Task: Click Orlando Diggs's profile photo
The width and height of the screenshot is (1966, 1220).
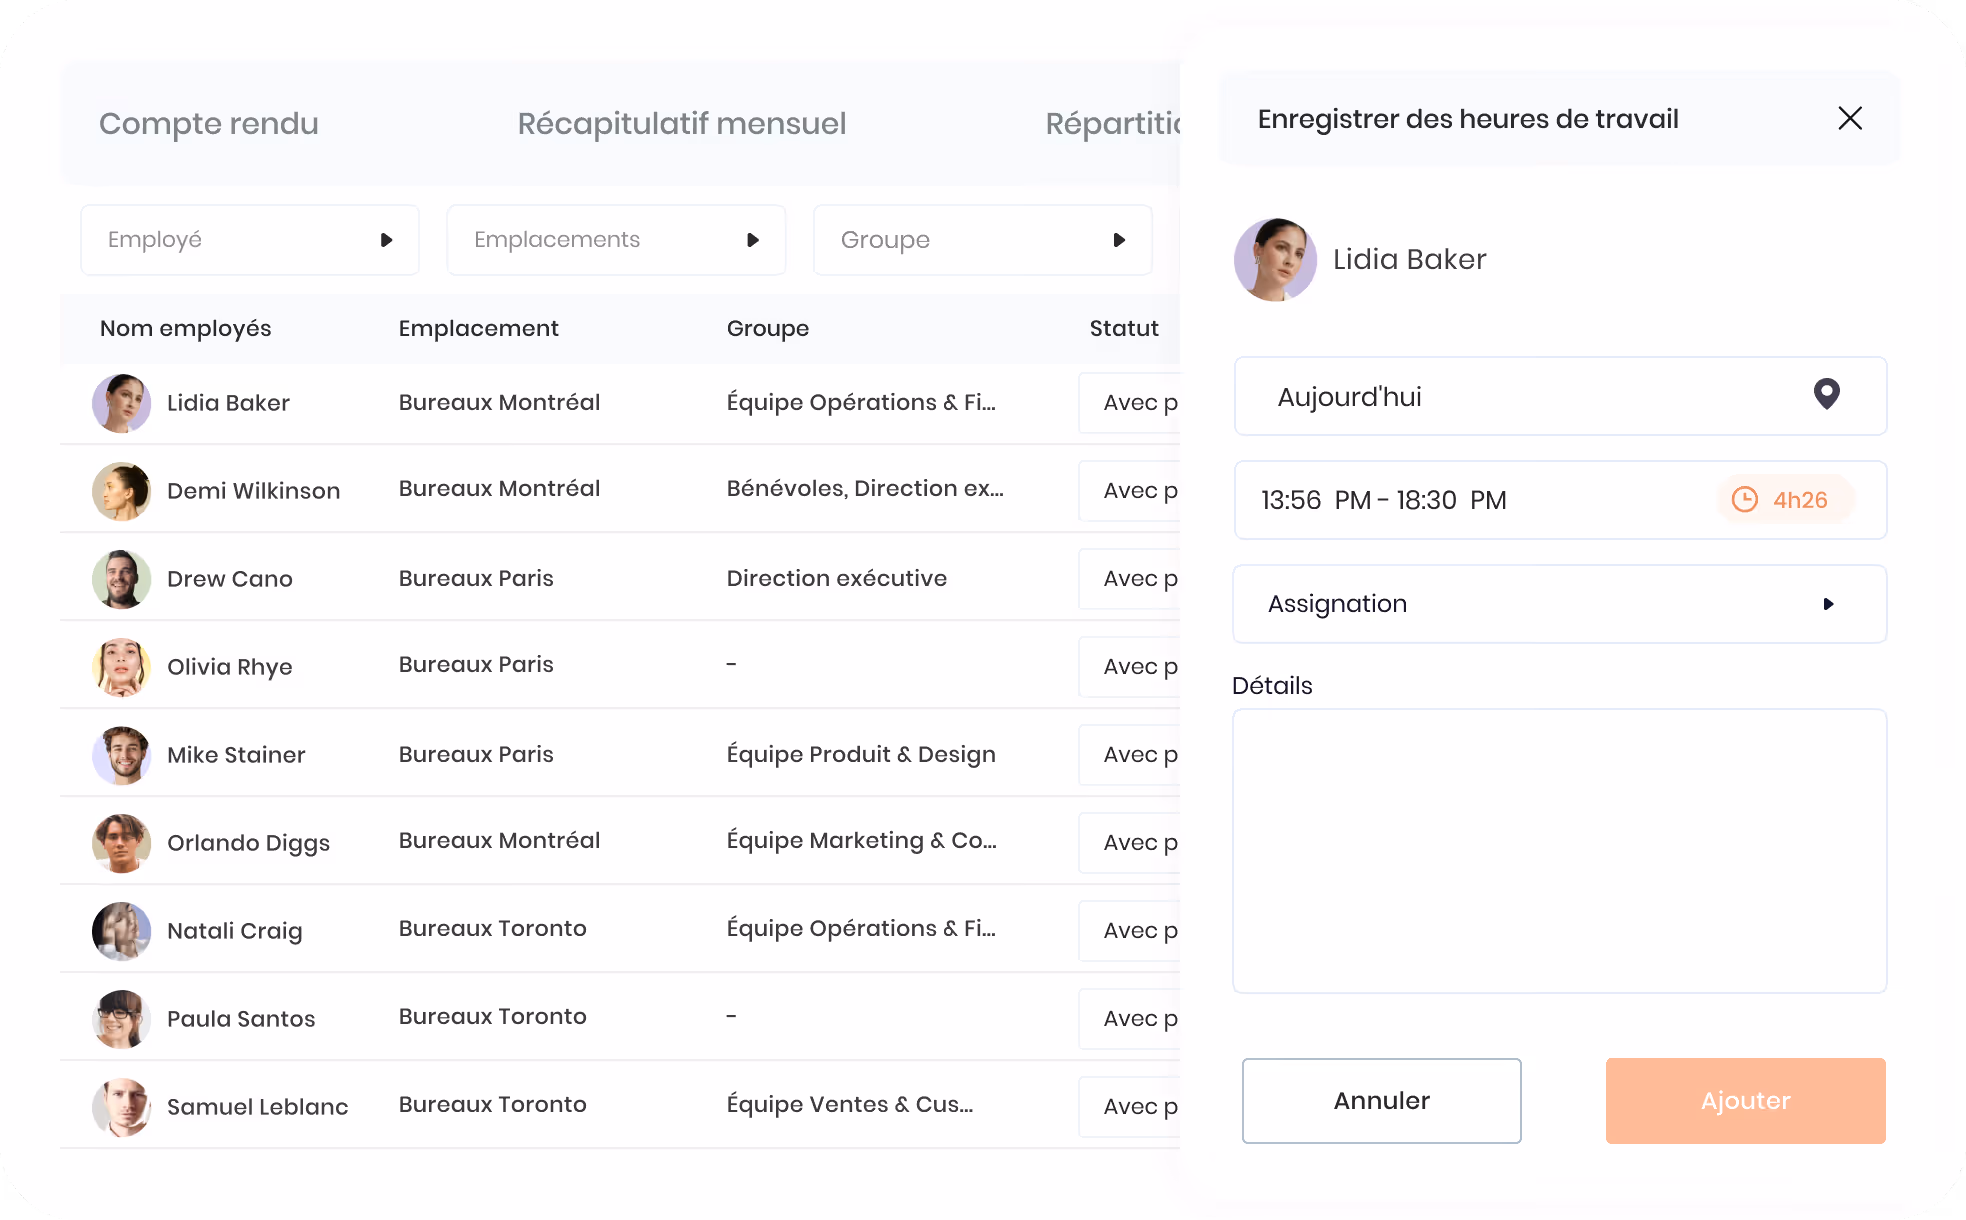Action: click(122, 843)
